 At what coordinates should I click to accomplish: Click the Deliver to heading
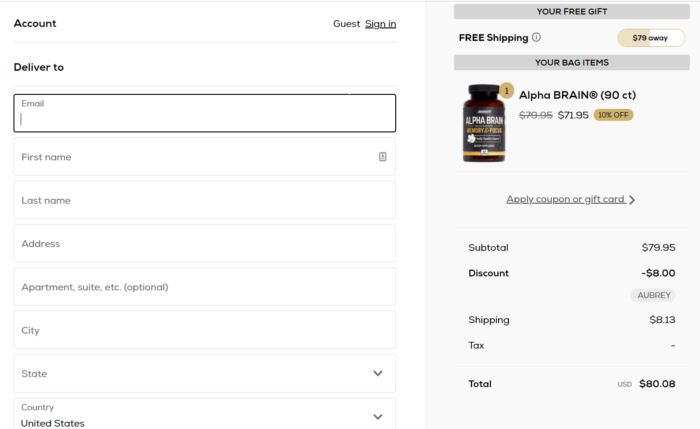(x=39, y=67)
